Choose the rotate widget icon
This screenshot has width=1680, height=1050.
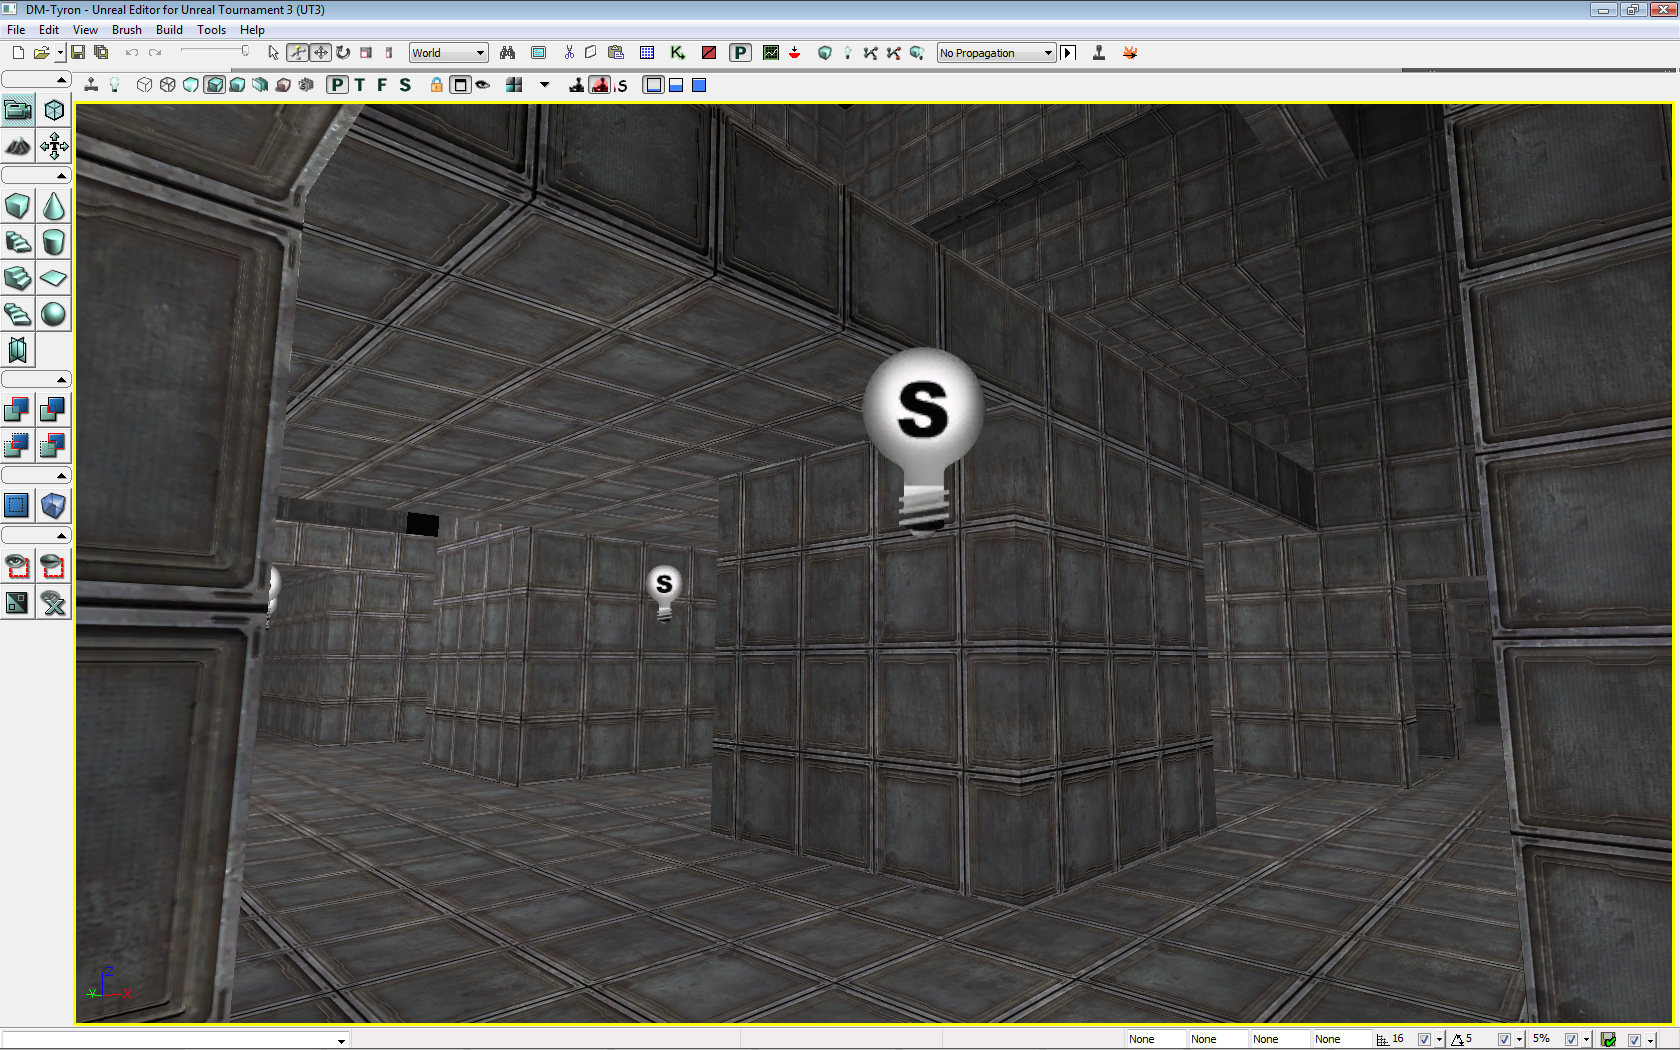coord(343,53)
